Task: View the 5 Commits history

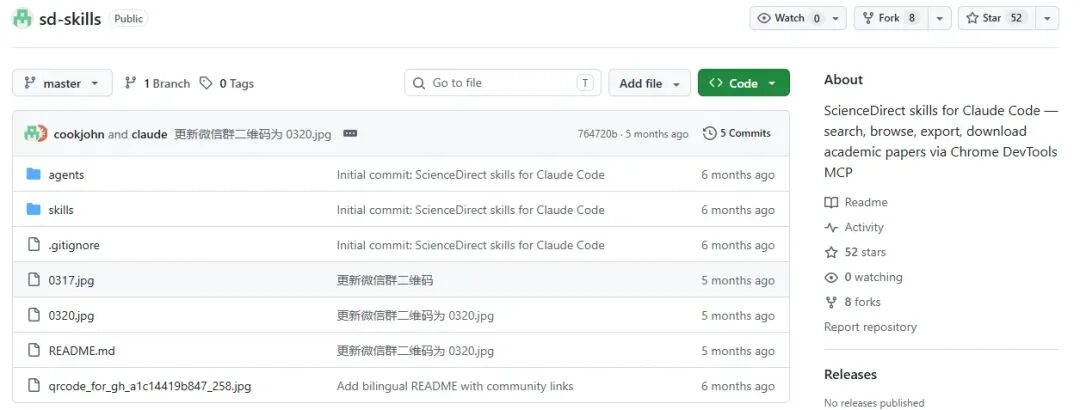Action: (x=737, y=134)
